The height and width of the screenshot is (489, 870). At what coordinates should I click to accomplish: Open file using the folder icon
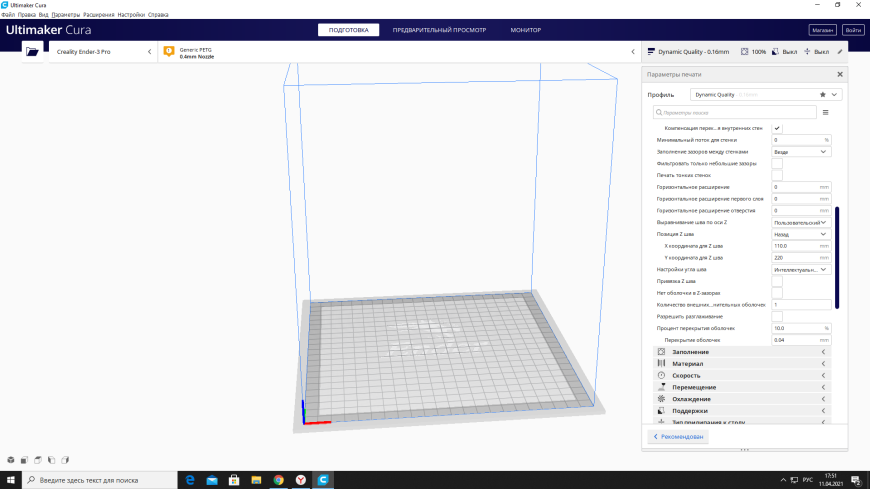32,52
